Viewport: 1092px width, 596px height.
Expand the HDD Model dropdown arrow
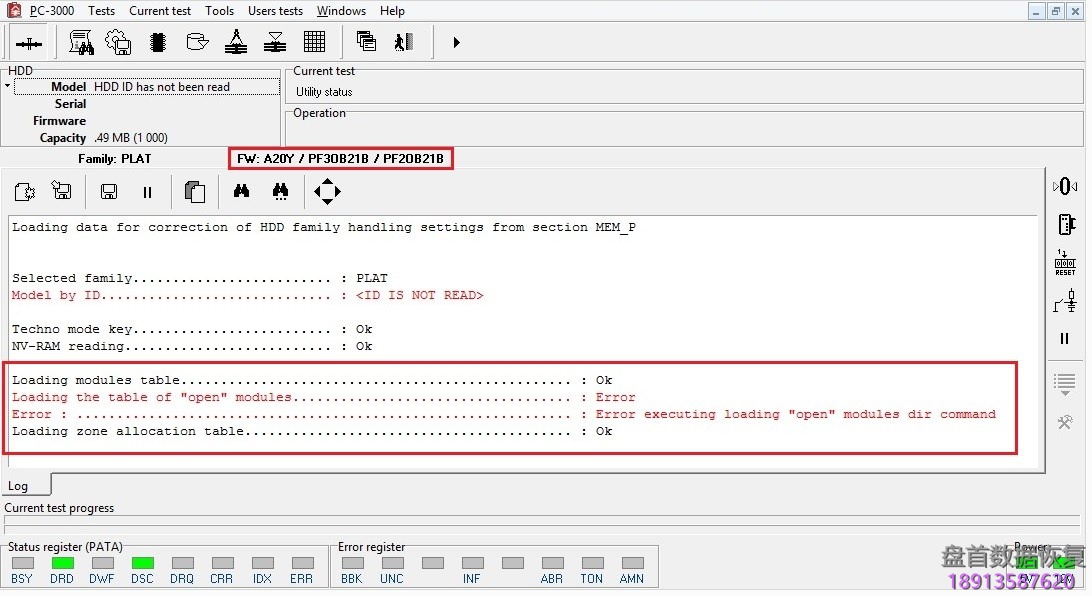(x=8, y=87)
